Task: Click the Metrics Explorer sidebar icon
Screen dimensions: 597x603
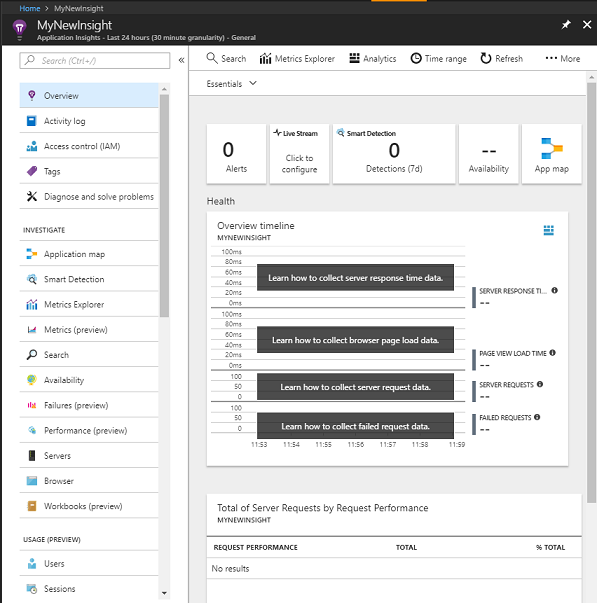Action: pyautogui.click(x=32, y=305)
